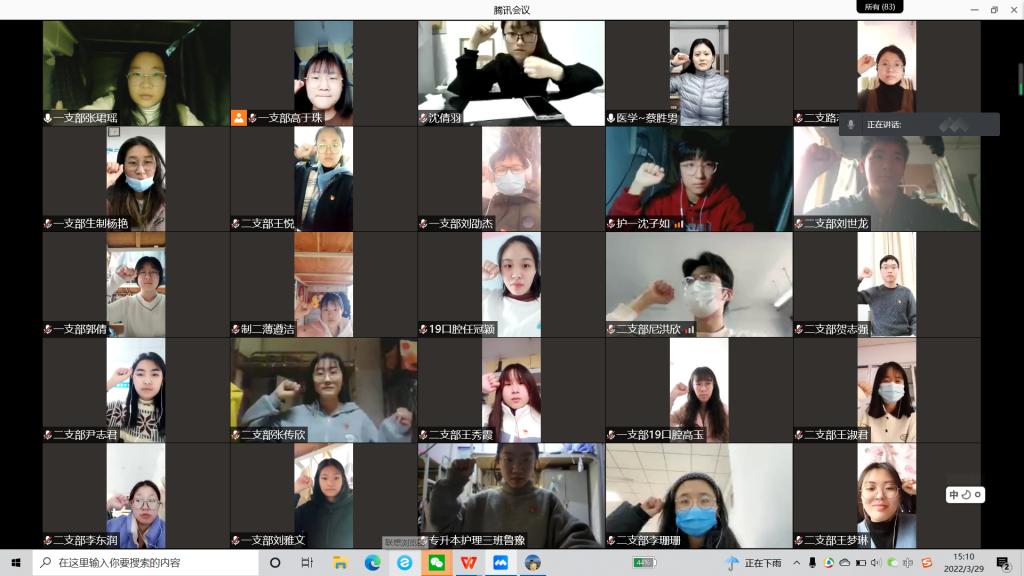
Task: Open WeChat from the taskbar
Action: point(436,563)
